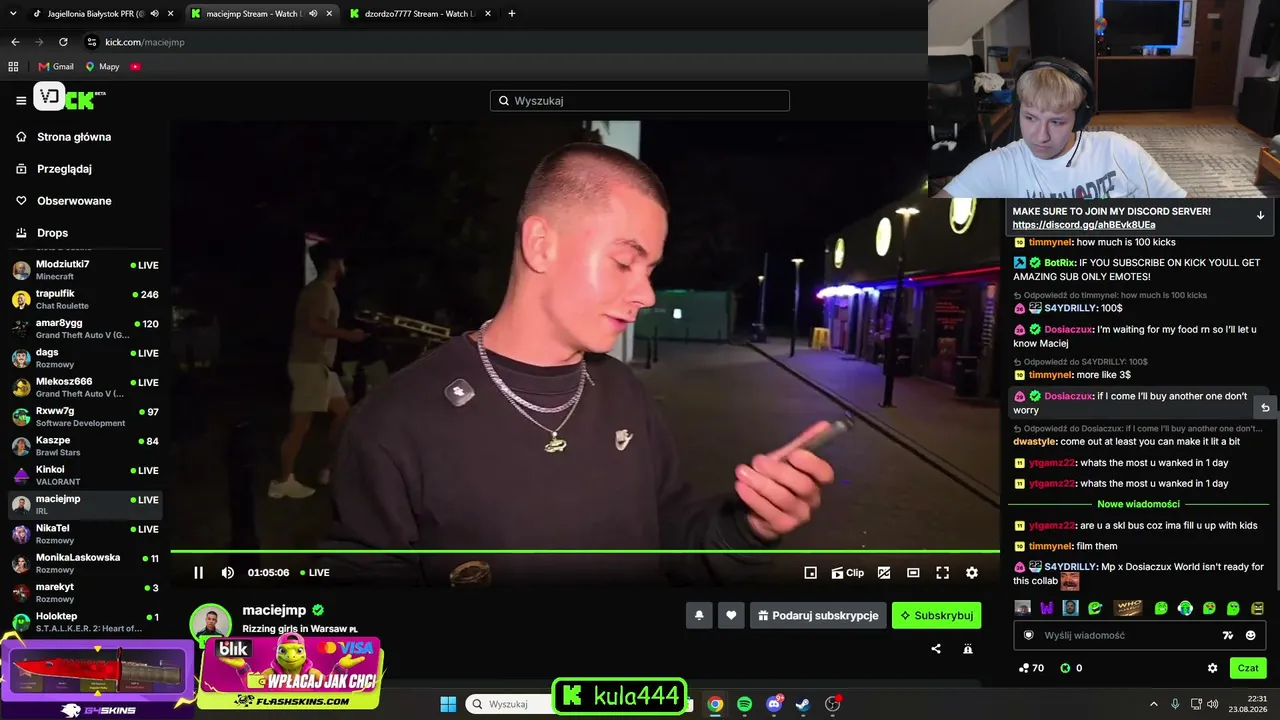Screen dimensions: 1280x720
Task: Pause the maciejmp live stream
Action: click(198, 573)
